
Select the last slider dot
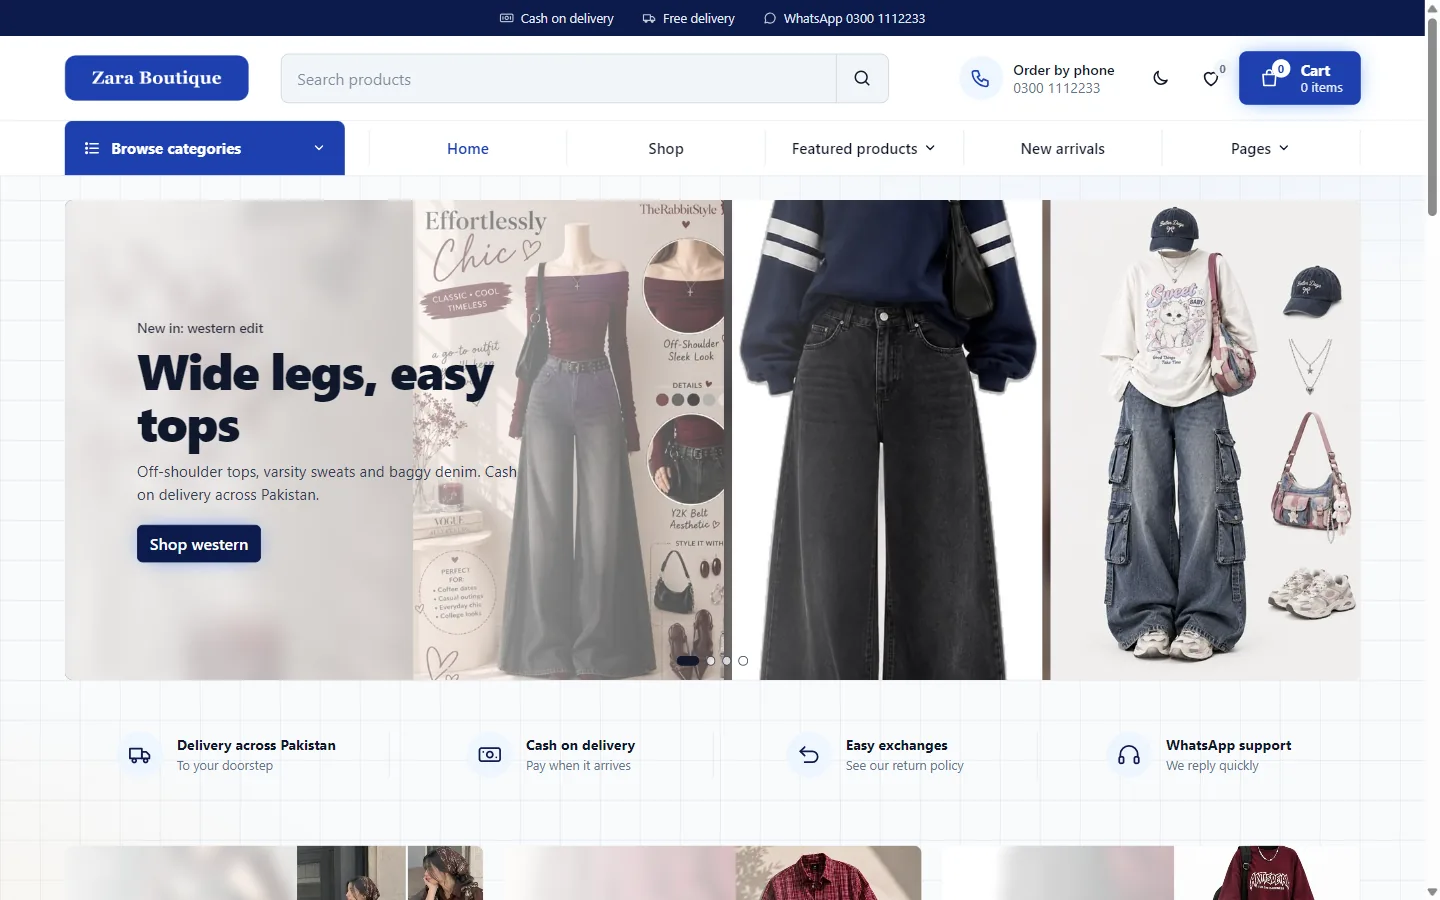[743, 661]
